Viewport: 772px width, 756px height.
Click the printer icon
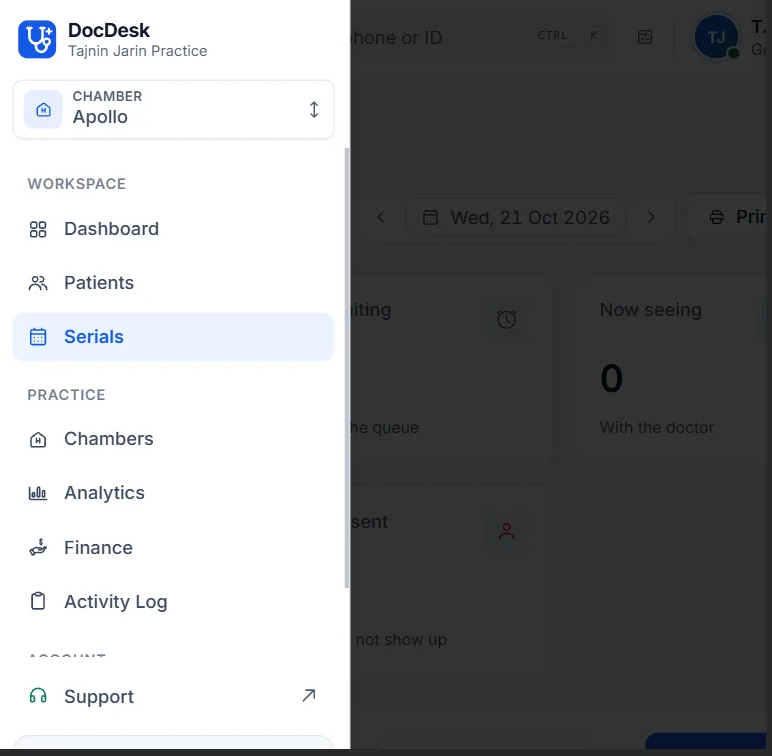click(x=716, y=217)
